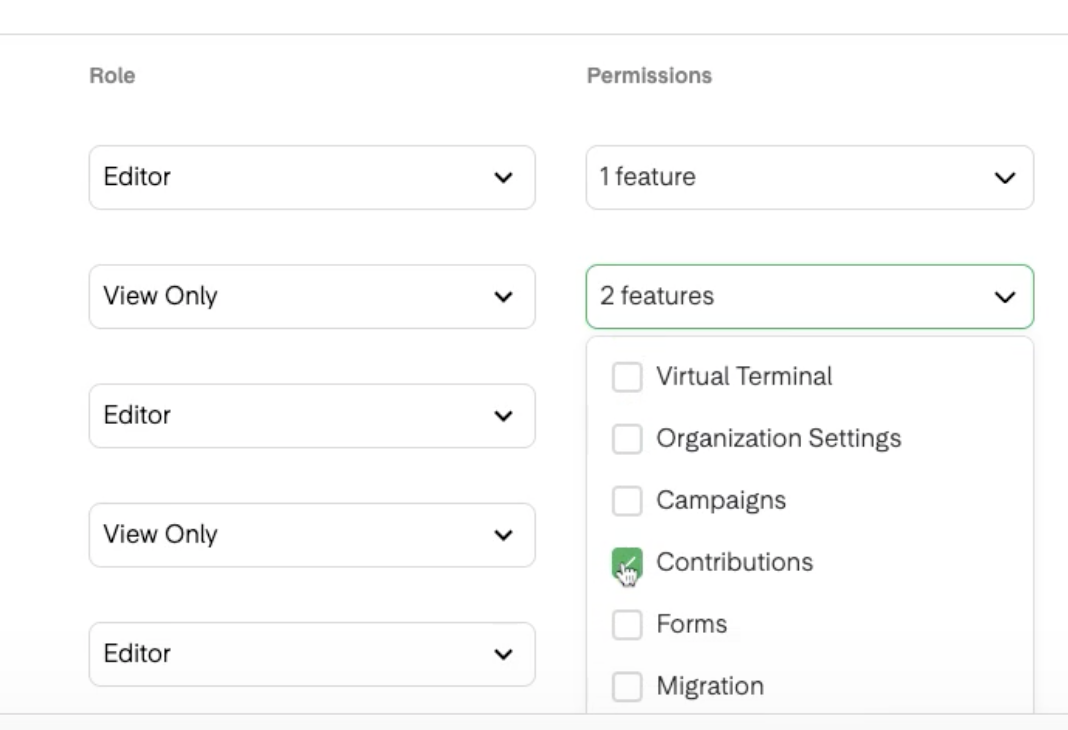
Task: Enable the Migration feature checkbox
Action: [x=628, y=686]
